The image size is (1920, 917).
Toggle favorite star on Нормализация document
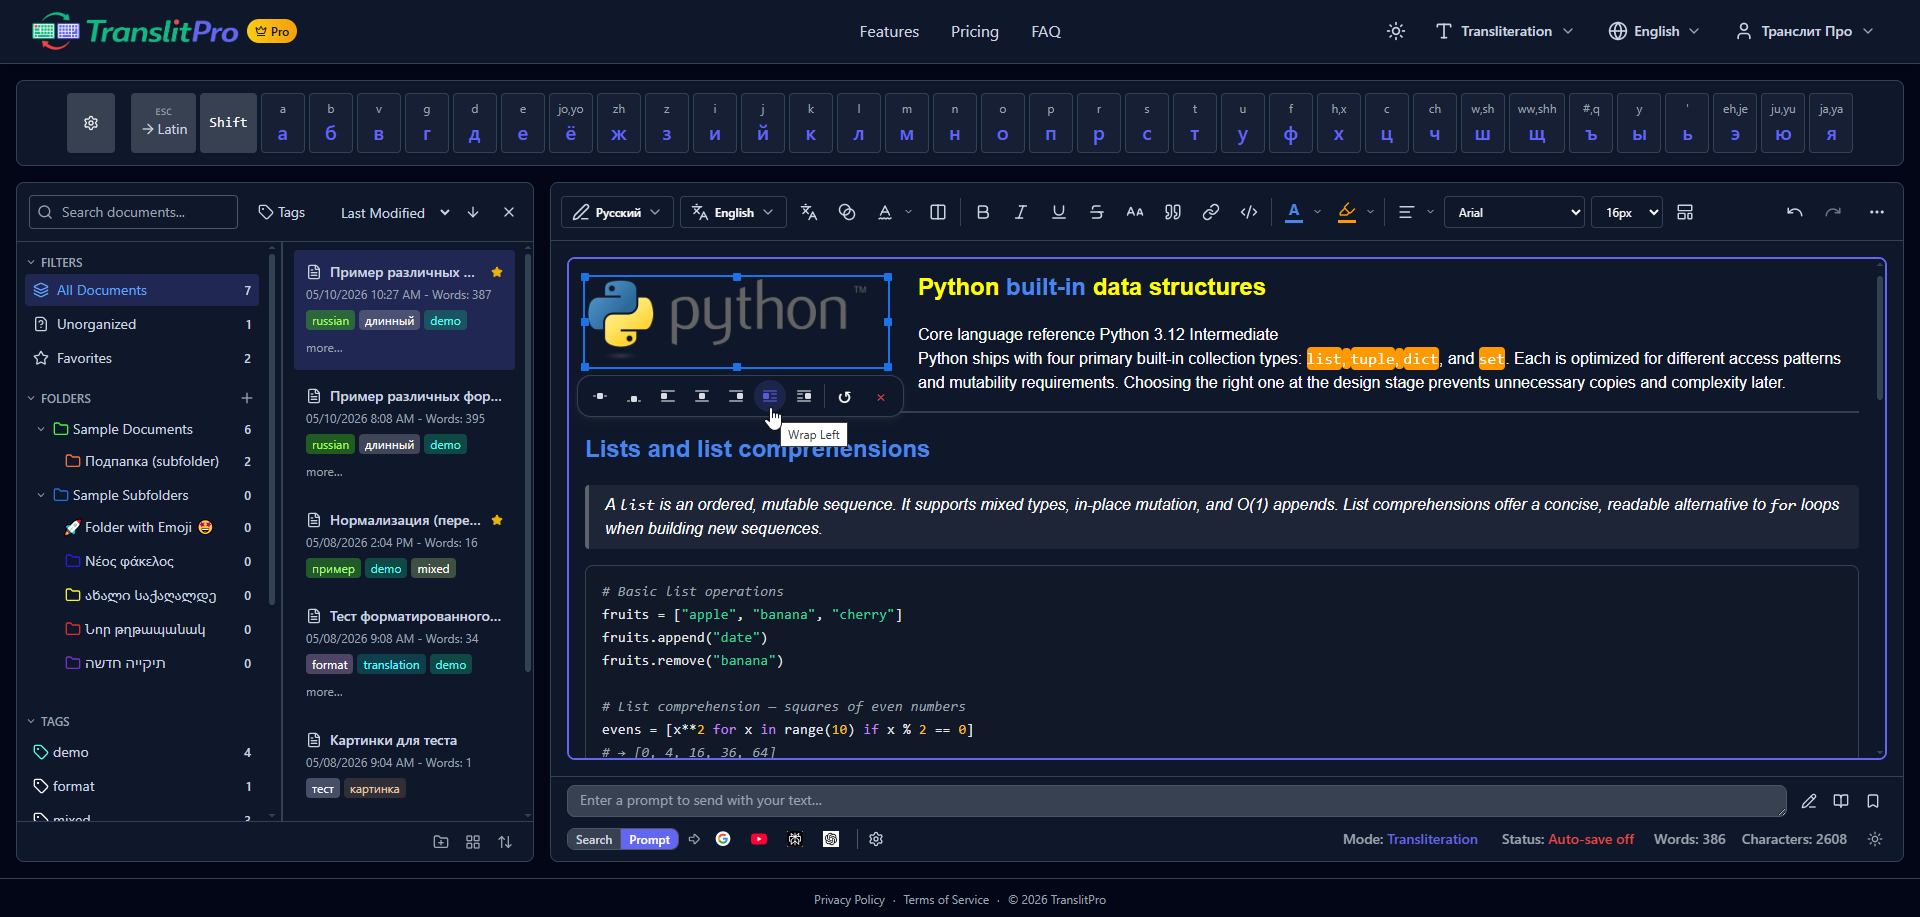tap(497, 520)
